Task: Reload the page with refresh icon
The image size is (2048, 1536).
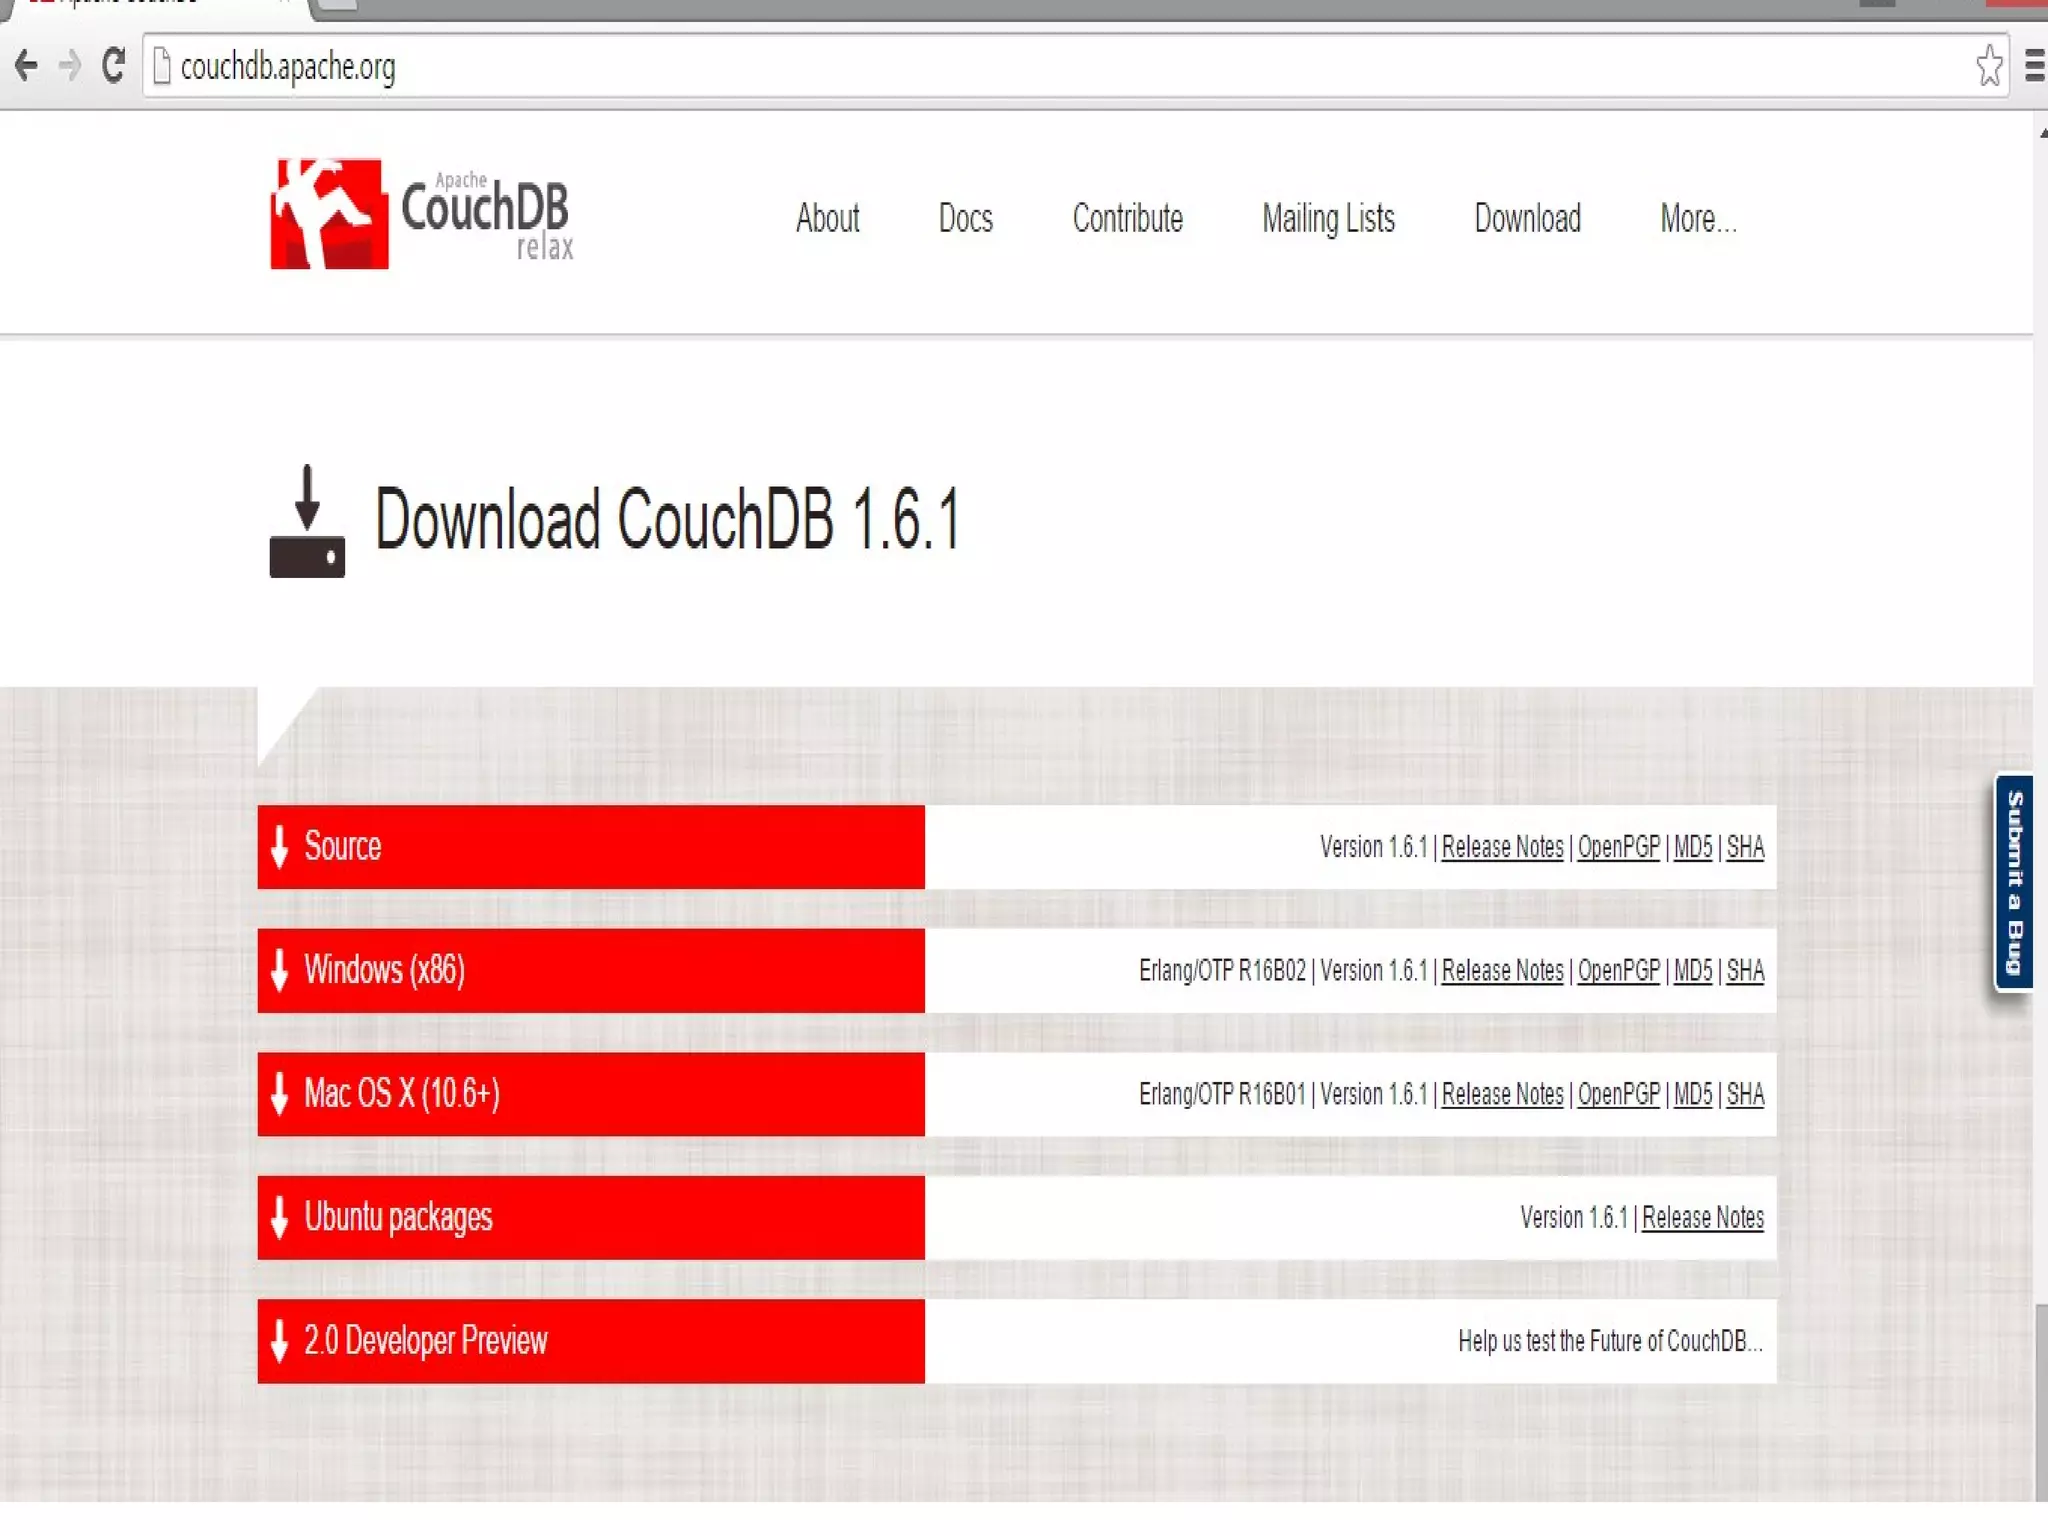Action: [113, 66]
